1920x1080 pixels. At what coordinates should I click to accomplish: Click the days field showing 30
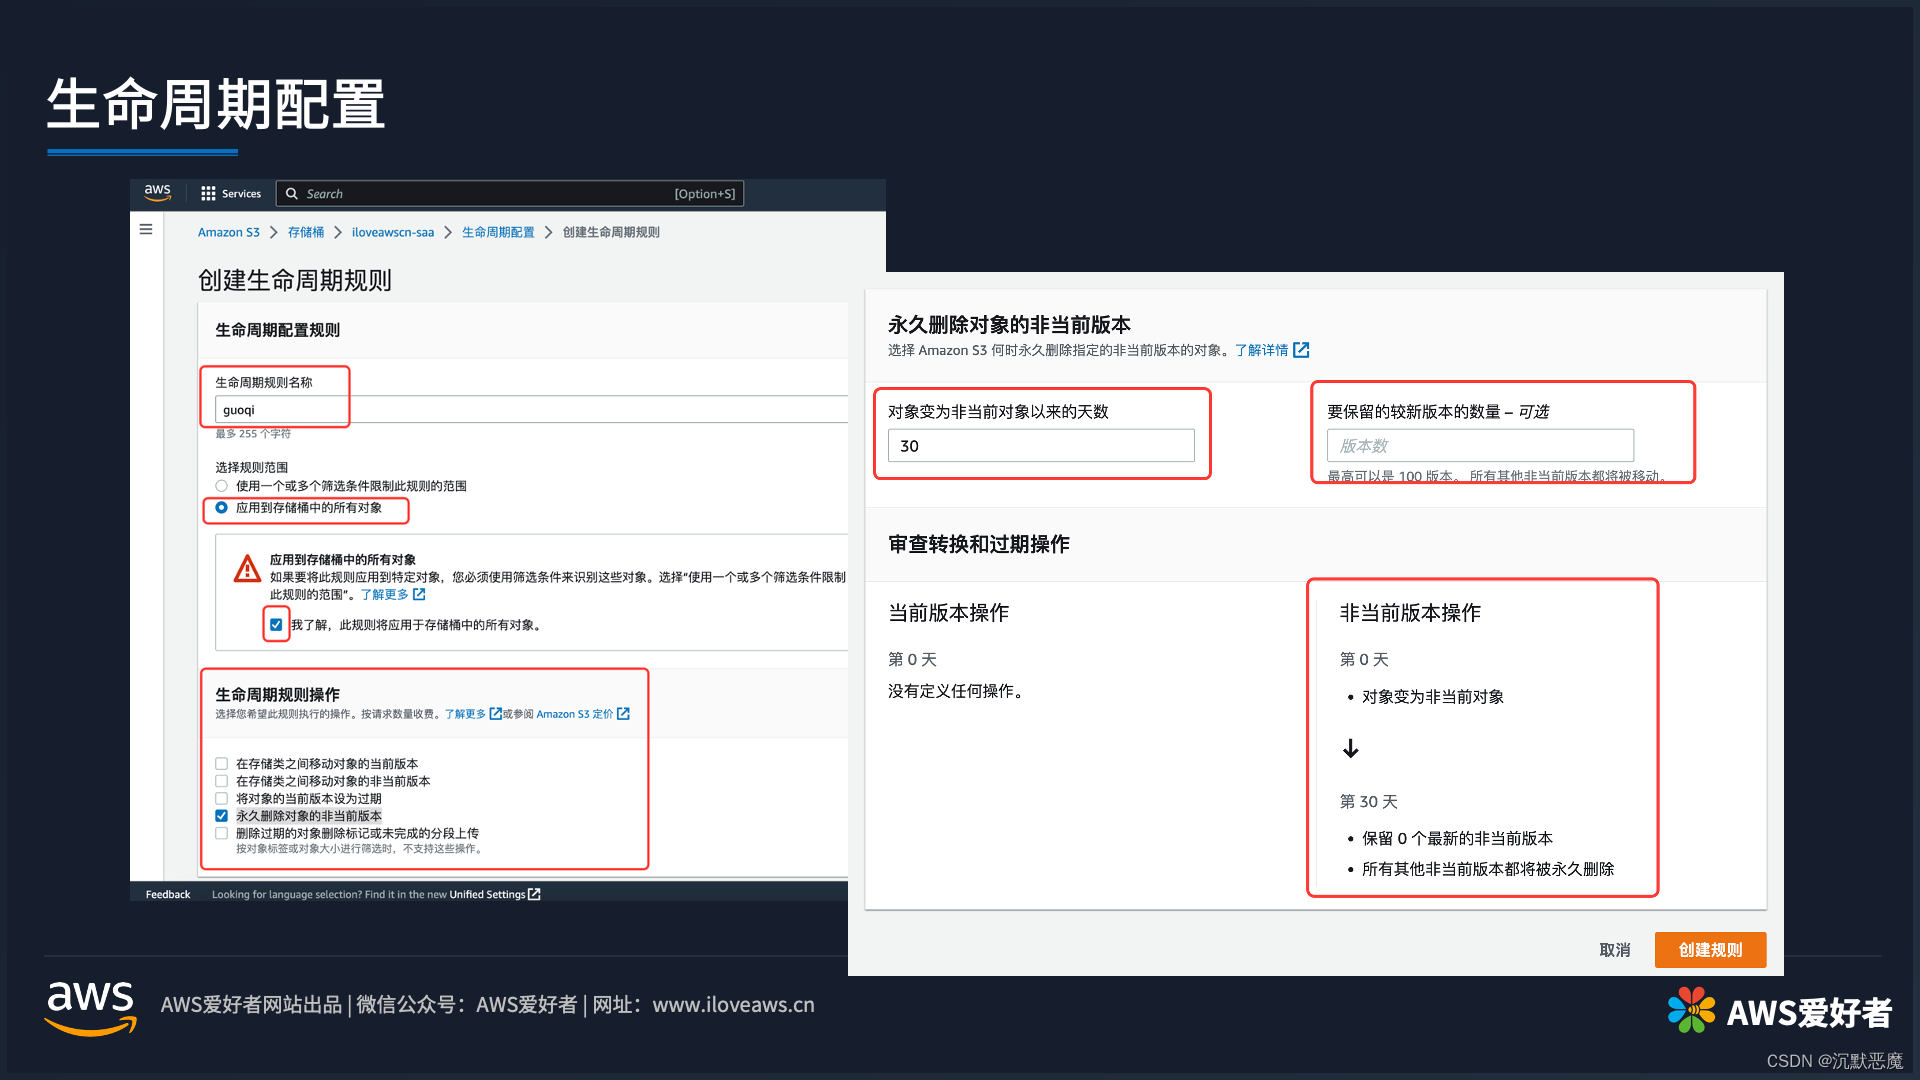coord(1041,446)
